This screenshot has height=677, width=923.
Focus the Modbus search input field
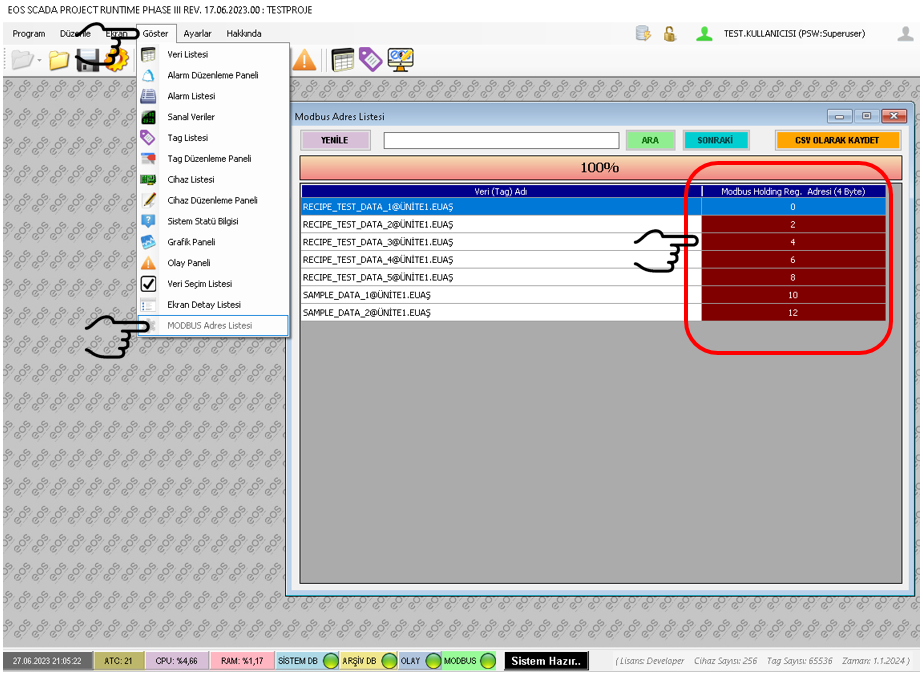click(x=502, y=140)
